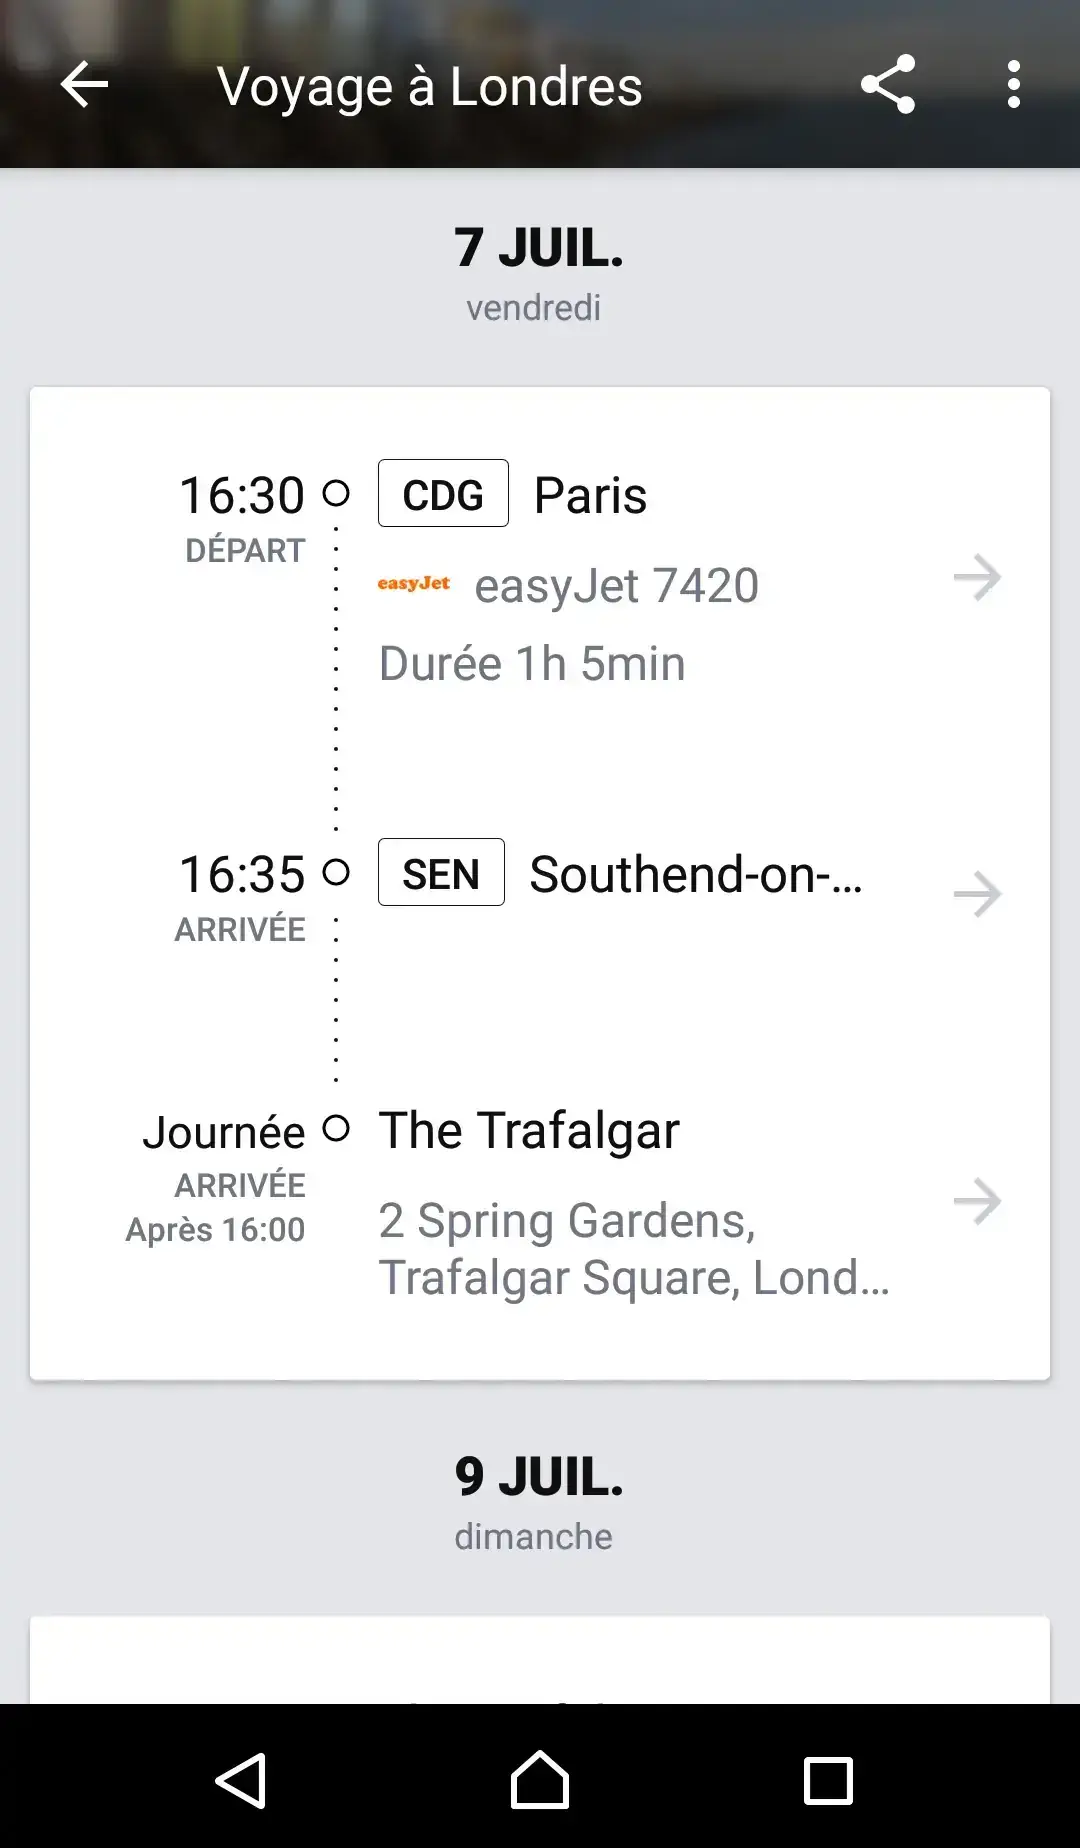Image resolution: width=1080 pixels, height=1848 pixels.
Task: Select The Trafalgar timeline marker circle
Action: point(336,1129)
